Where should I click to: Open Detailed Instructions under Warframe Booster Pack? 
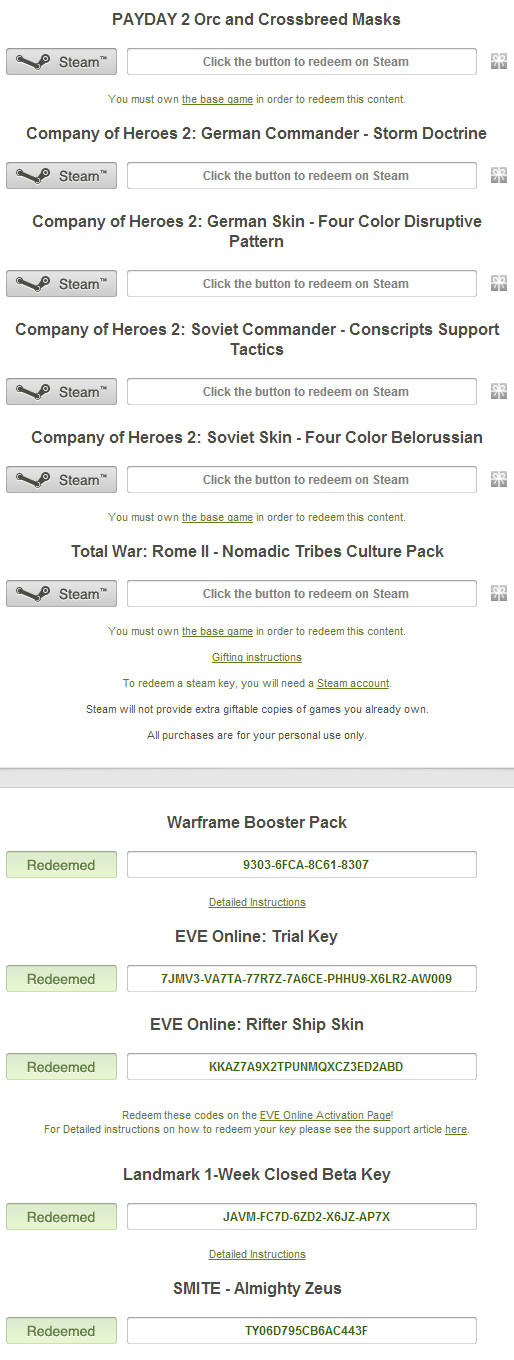click(257, 902)
